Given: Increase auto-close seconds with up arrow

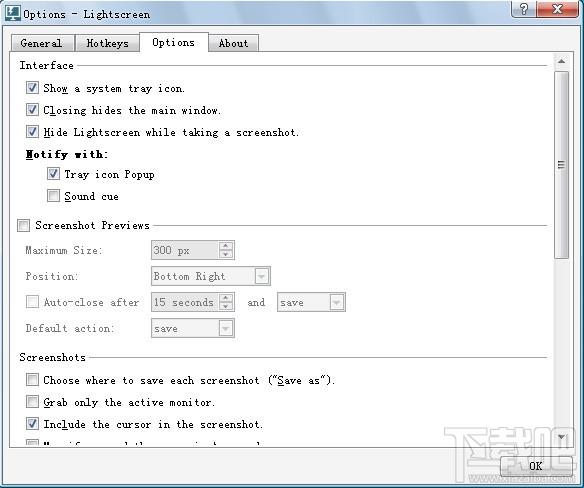Looking at the screenshot, I should 226,298.
